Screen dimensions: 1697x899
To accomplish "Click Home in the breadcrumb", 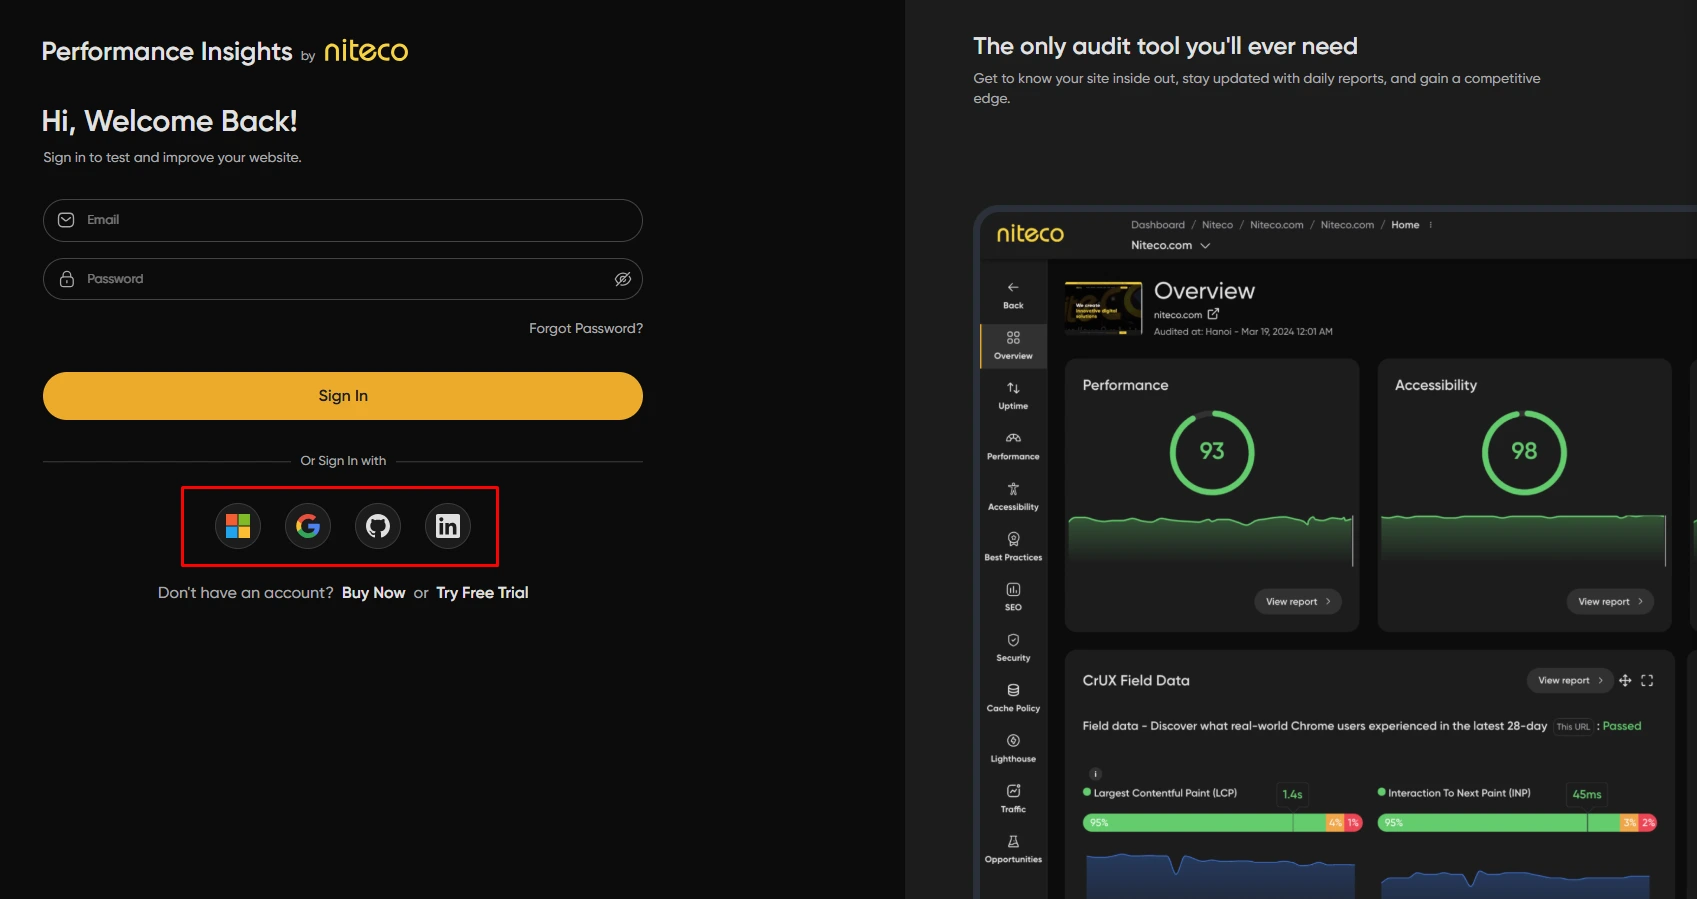I will click(x=1405, y=225).
